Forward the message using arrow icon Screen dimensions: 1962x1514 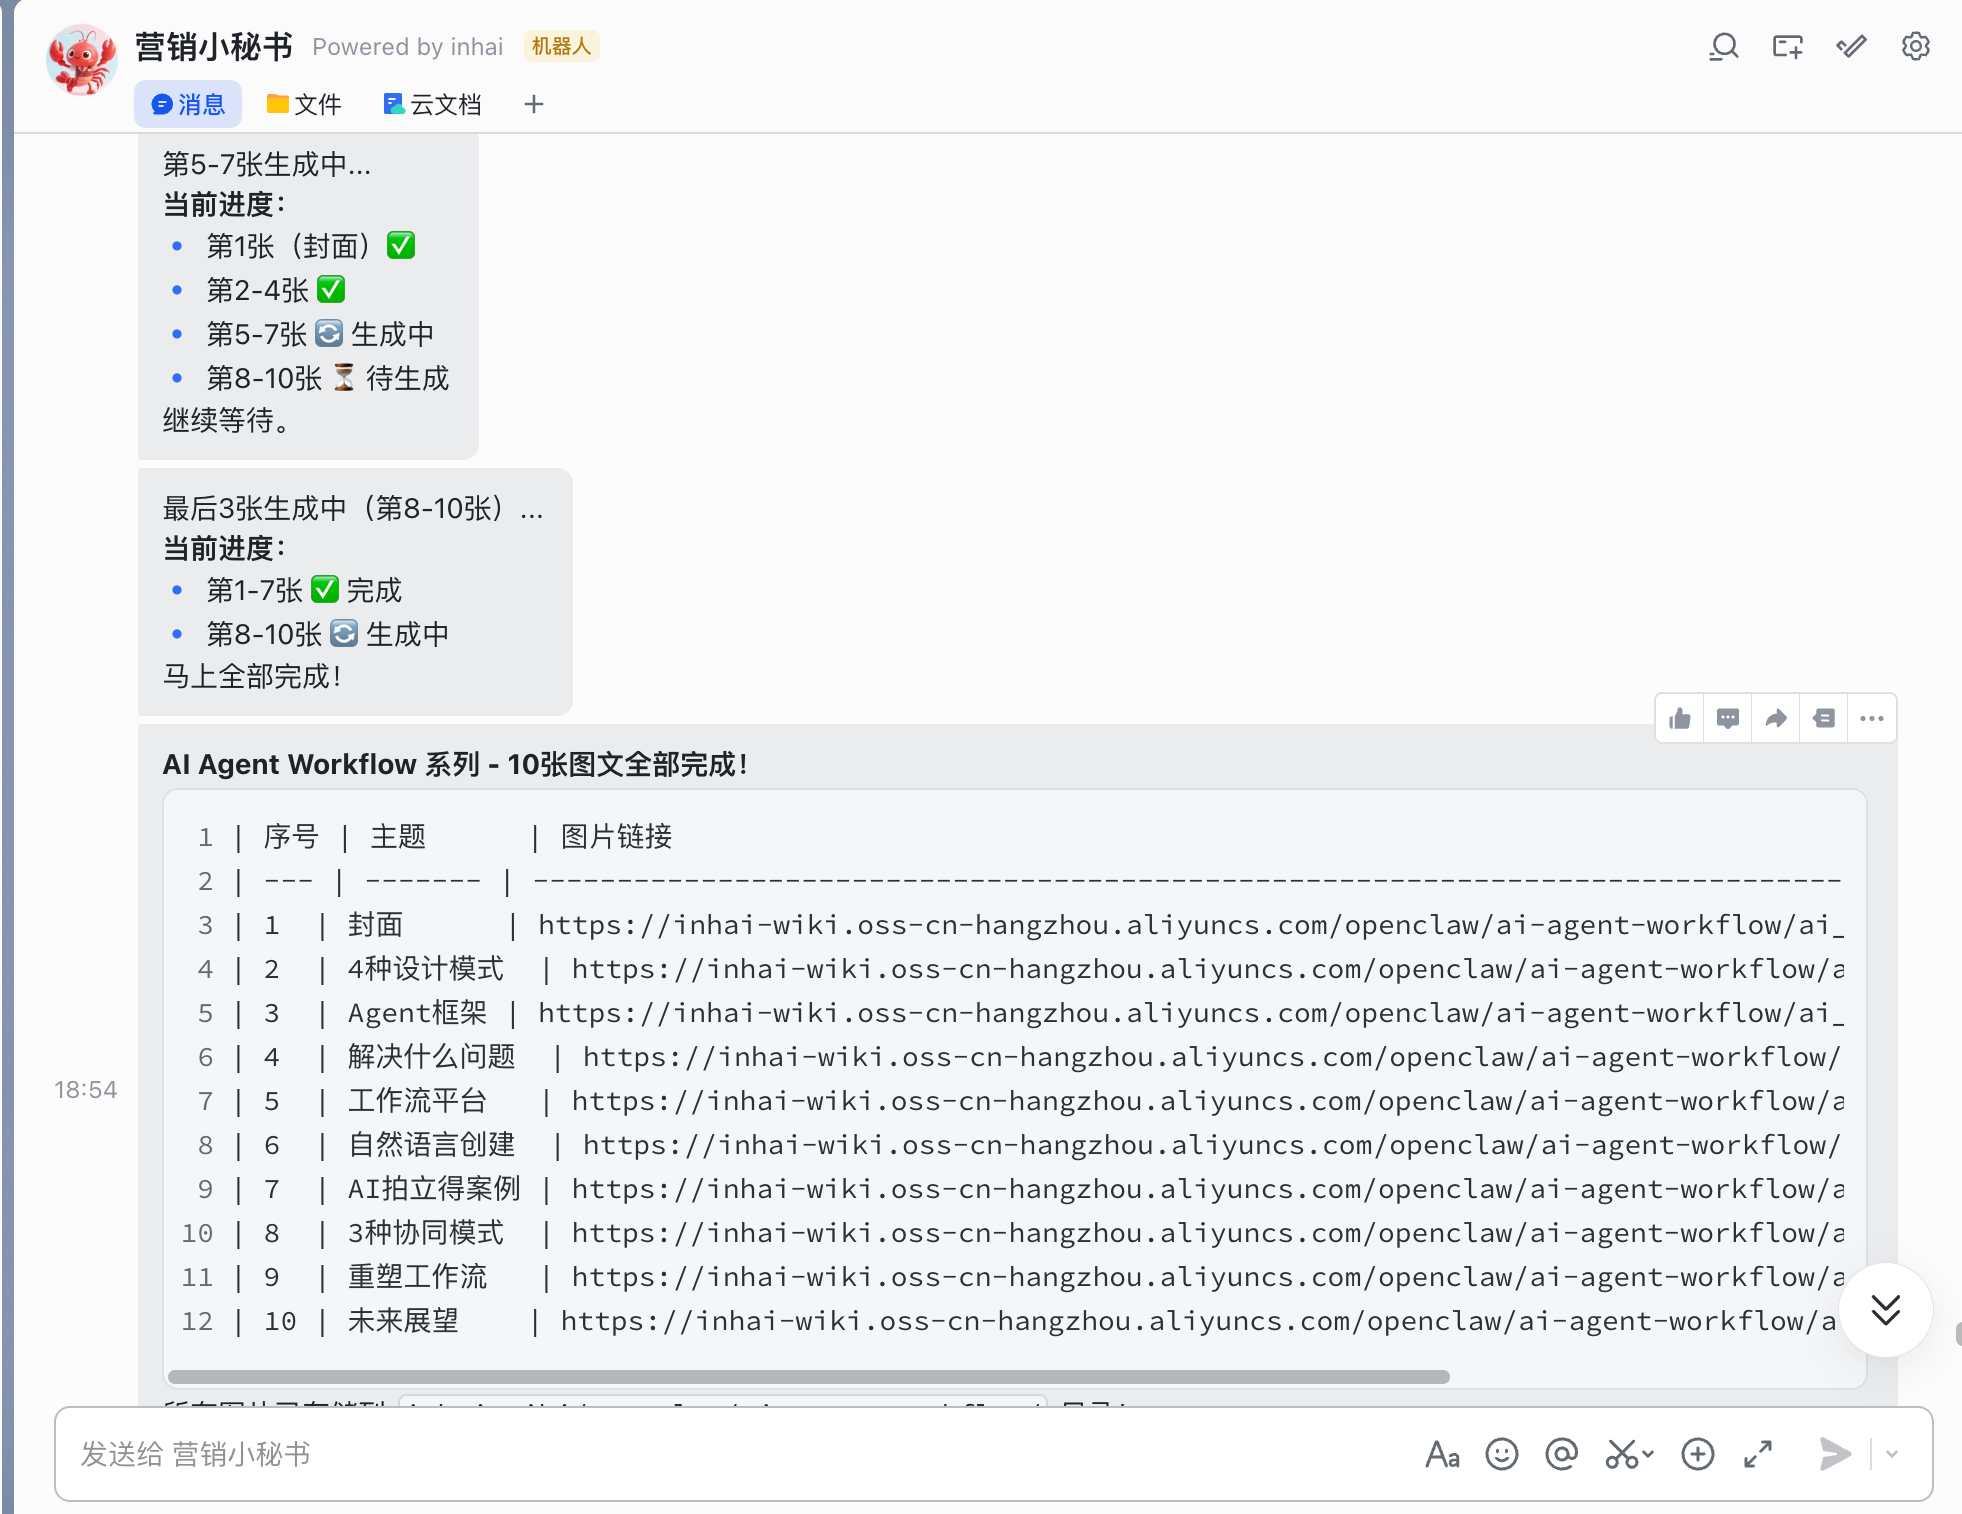point(1776,718)
